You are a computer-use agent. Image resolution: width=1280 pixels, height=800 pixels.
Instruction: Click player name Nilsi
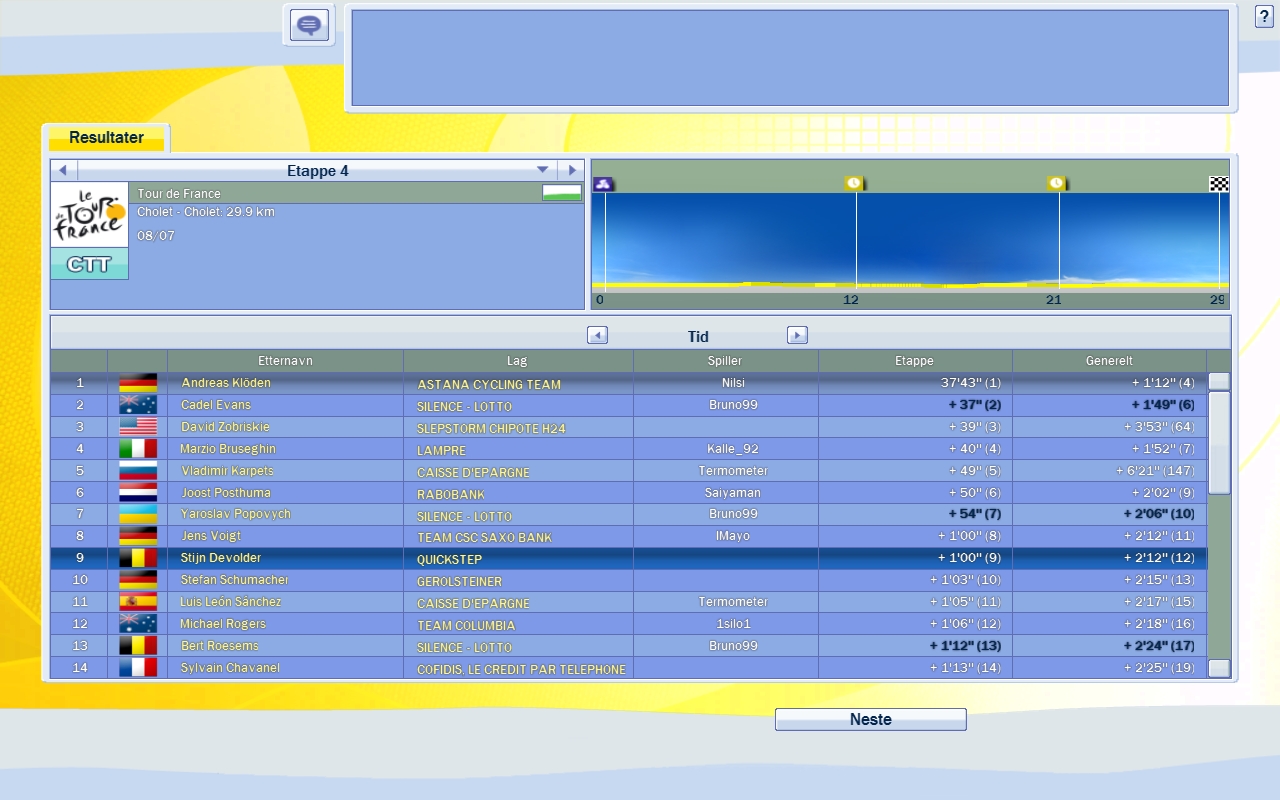733,383
